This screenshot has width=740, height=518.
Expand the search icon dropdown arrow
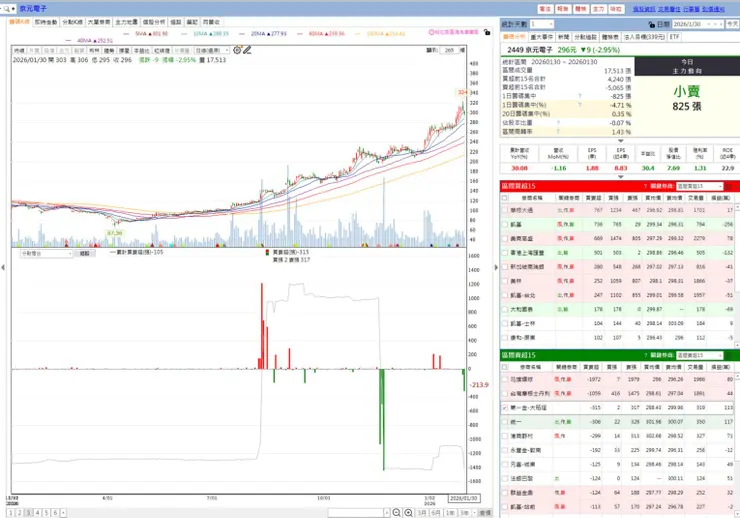click(x=13, y=8)
